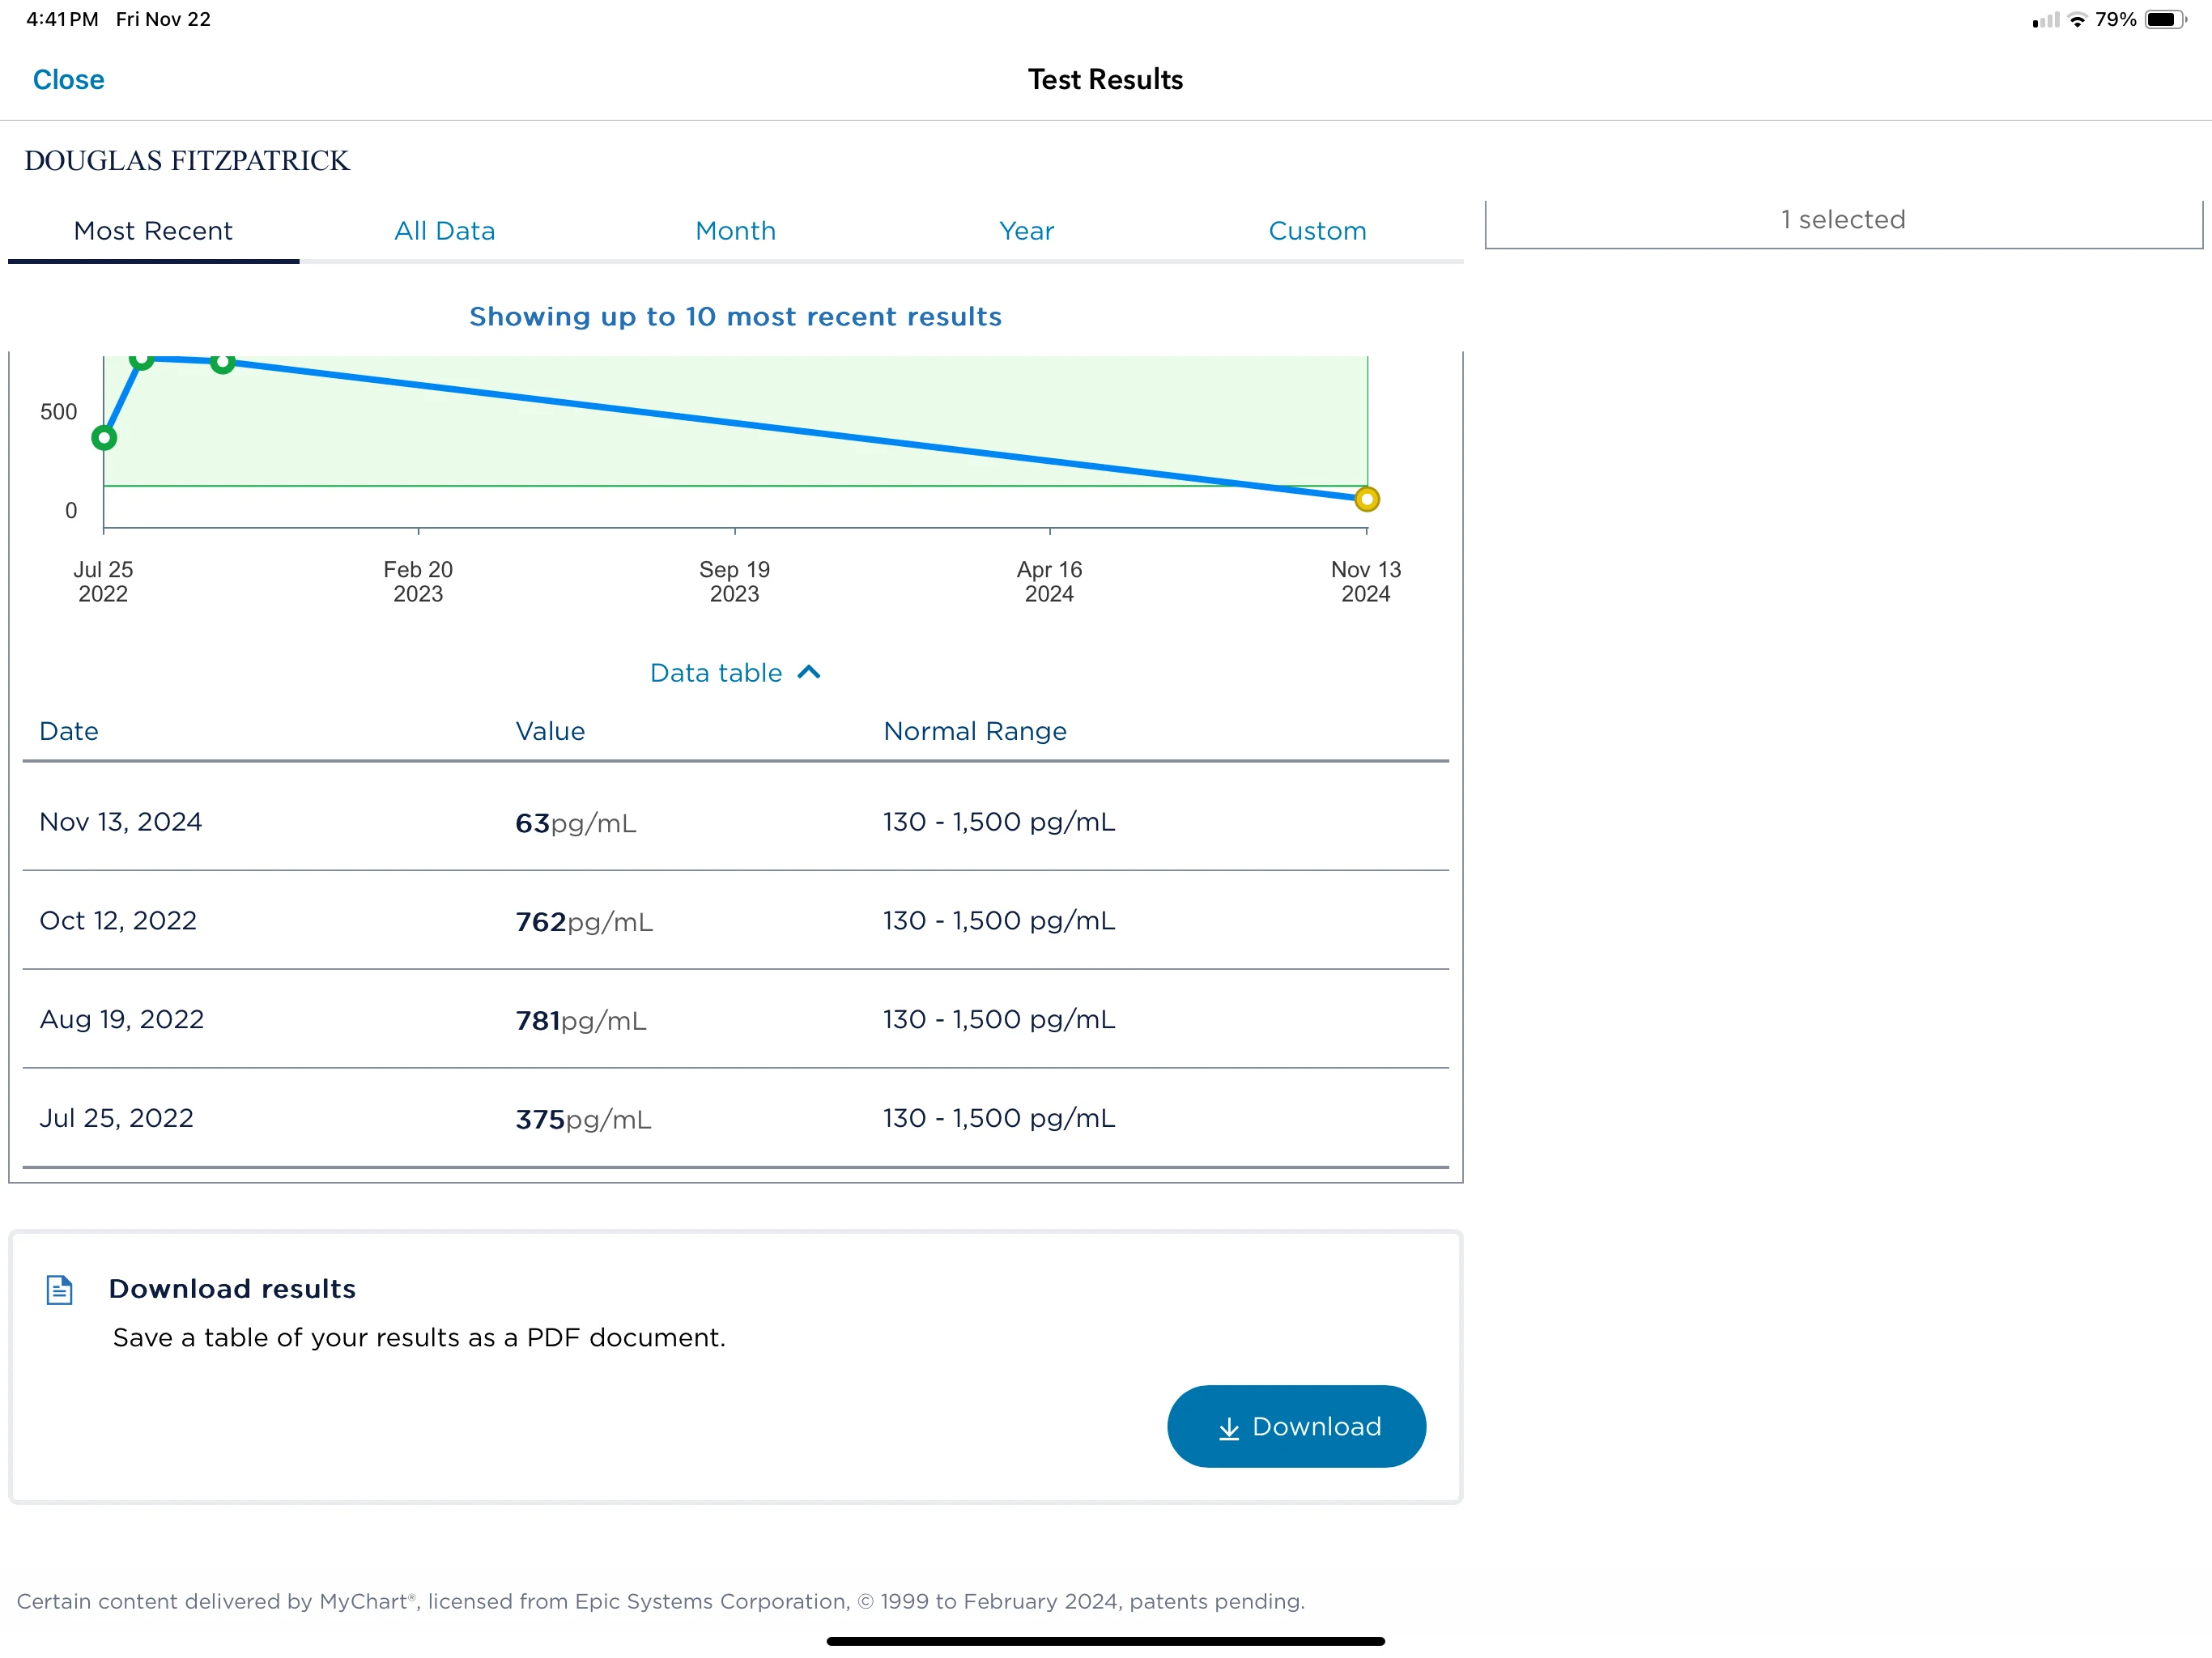This screenshot has width=2212, height=1658.
Task: Toggle the 1 selected filter option
Action: coord(1843,219)
